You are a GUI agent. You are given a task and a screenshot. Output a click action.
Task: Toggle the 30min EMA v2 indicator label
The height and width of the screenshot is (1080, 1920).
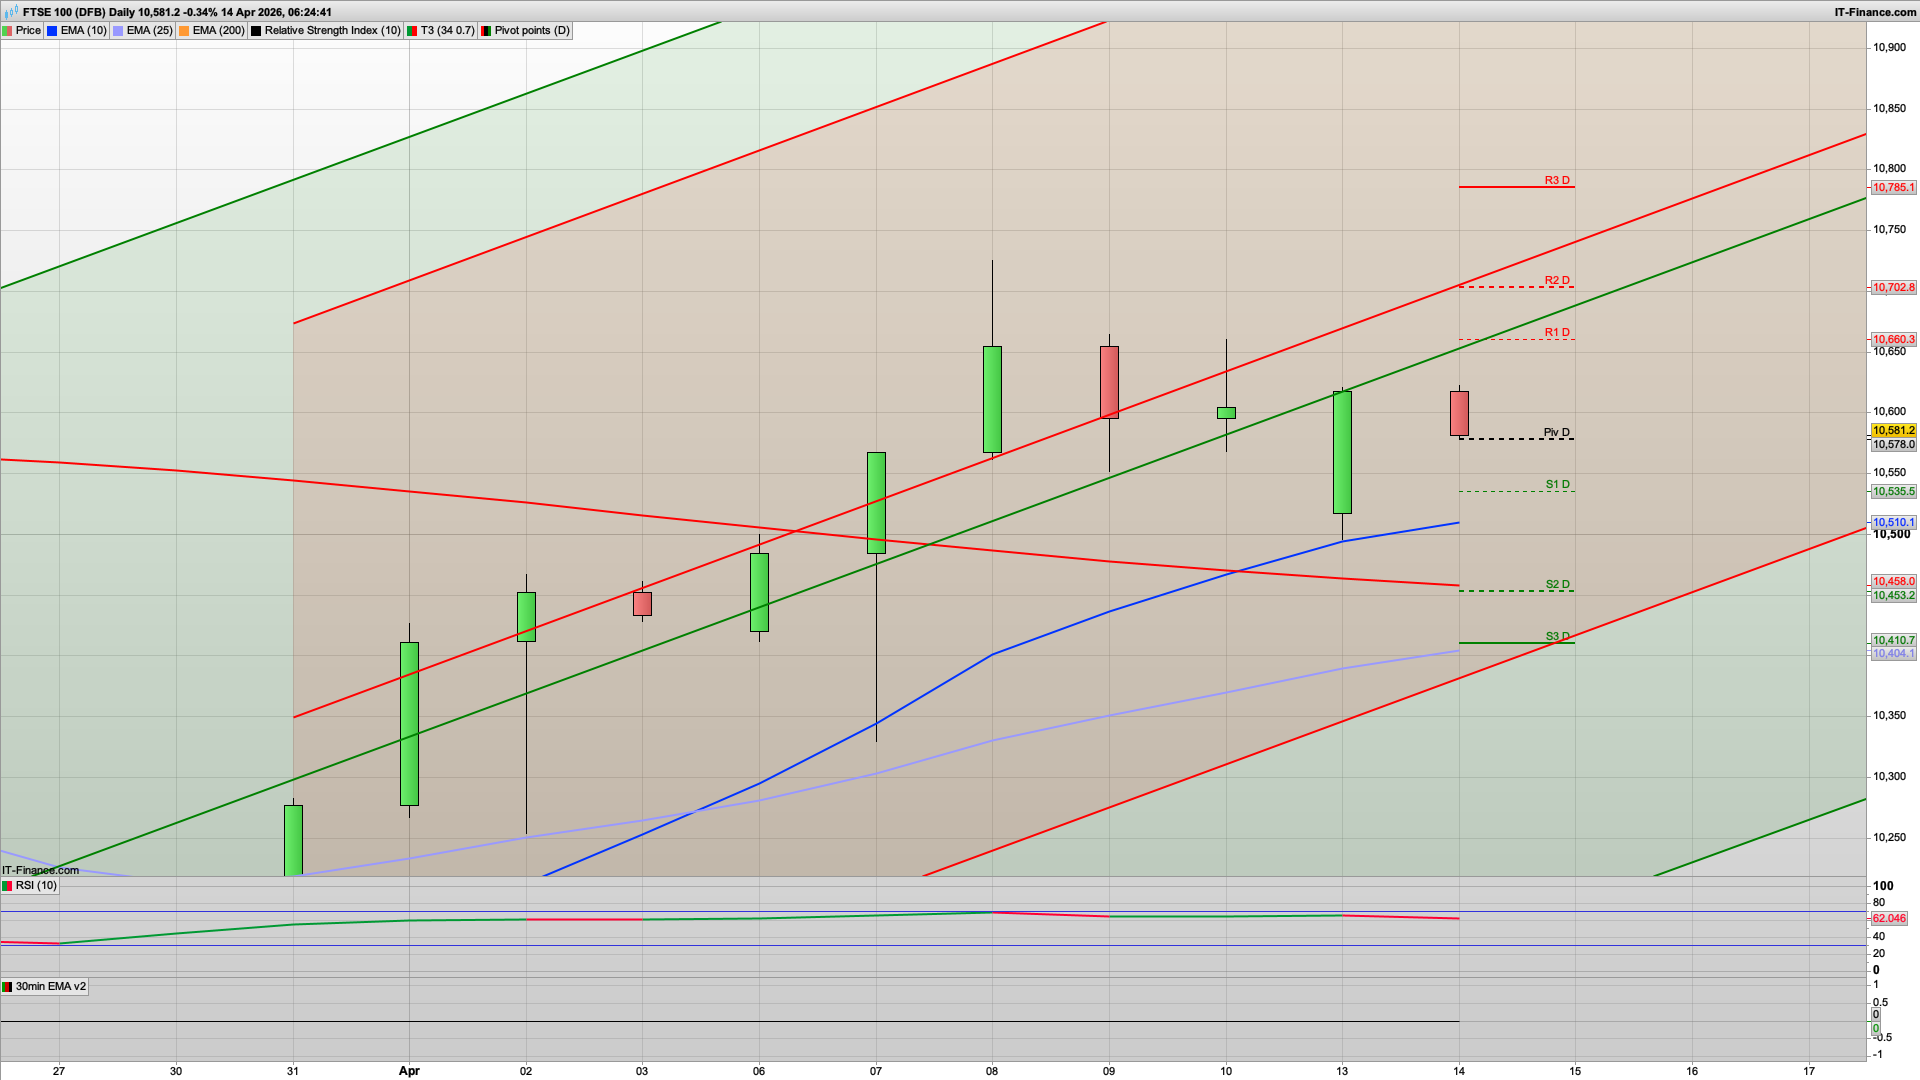tap(50, 988)
